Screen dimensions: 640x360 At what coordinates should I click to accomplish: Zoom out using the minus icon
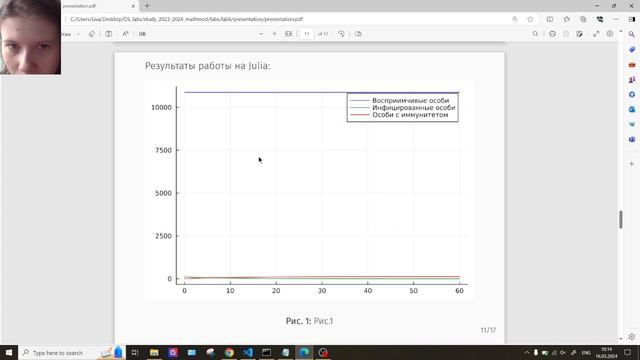pos(261,34)
